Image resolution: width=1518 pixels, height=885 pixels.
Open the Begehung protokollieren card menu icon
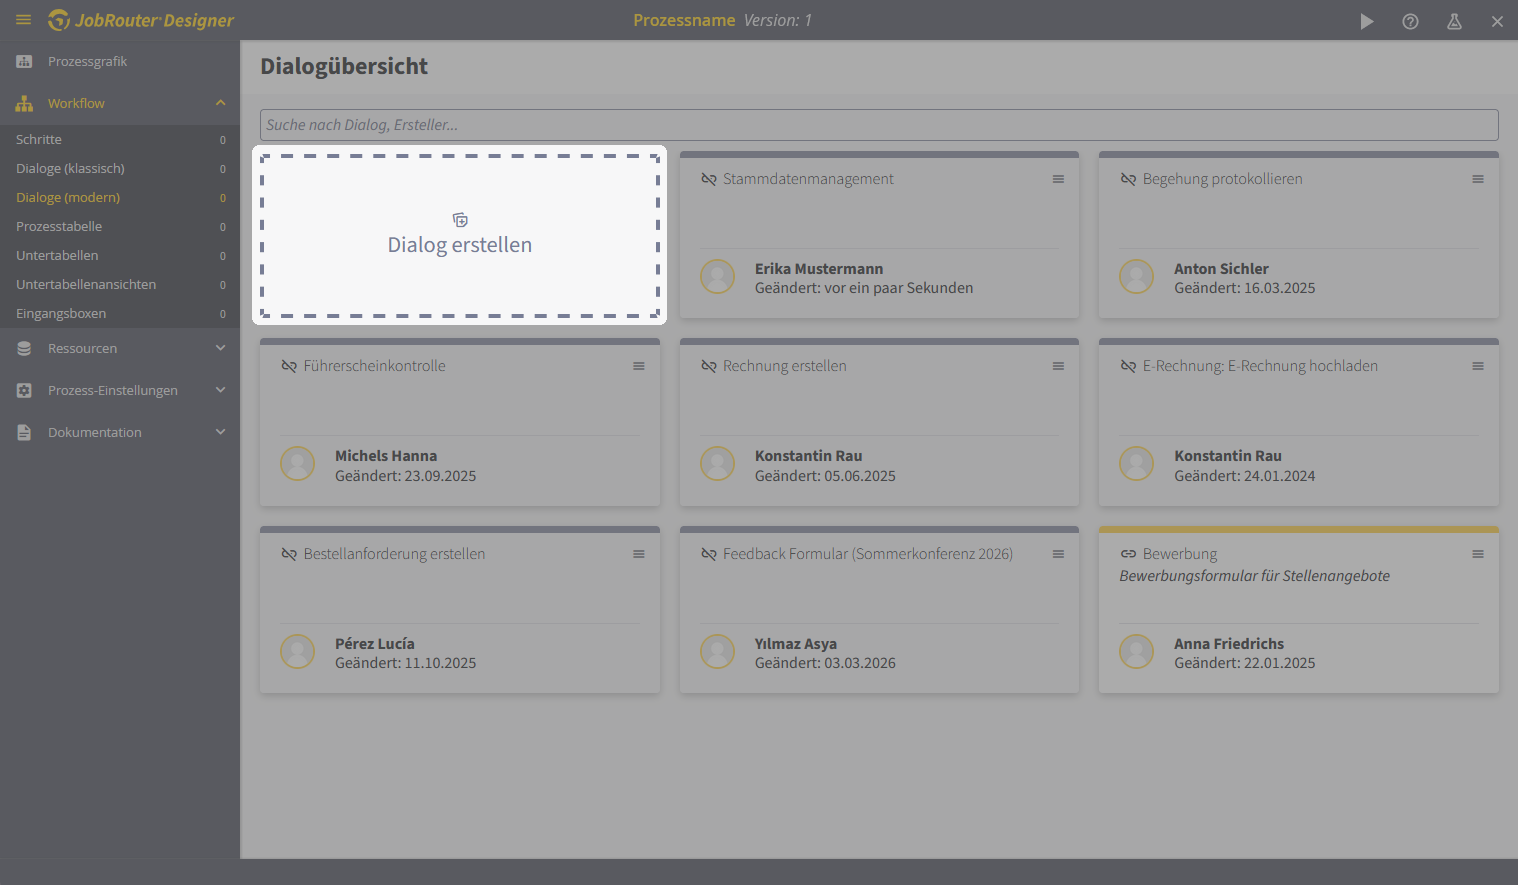(x=1478, y=179)
